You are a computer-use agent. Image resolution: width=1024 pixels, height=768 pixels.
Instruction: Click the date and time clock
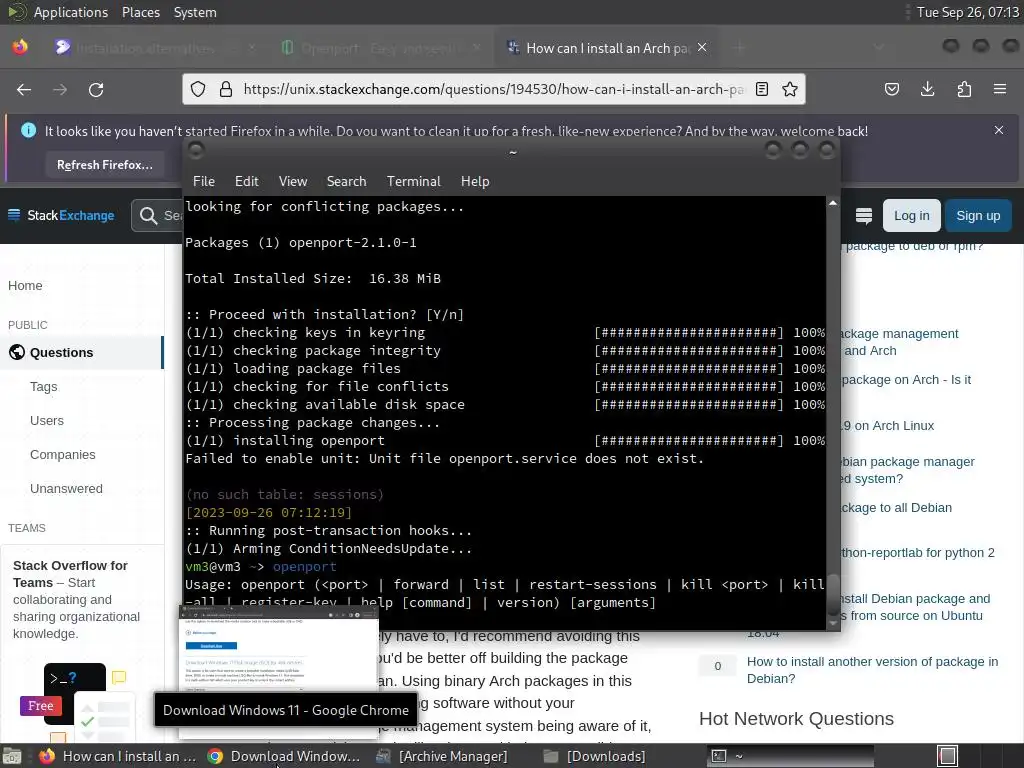click(967, 12)
